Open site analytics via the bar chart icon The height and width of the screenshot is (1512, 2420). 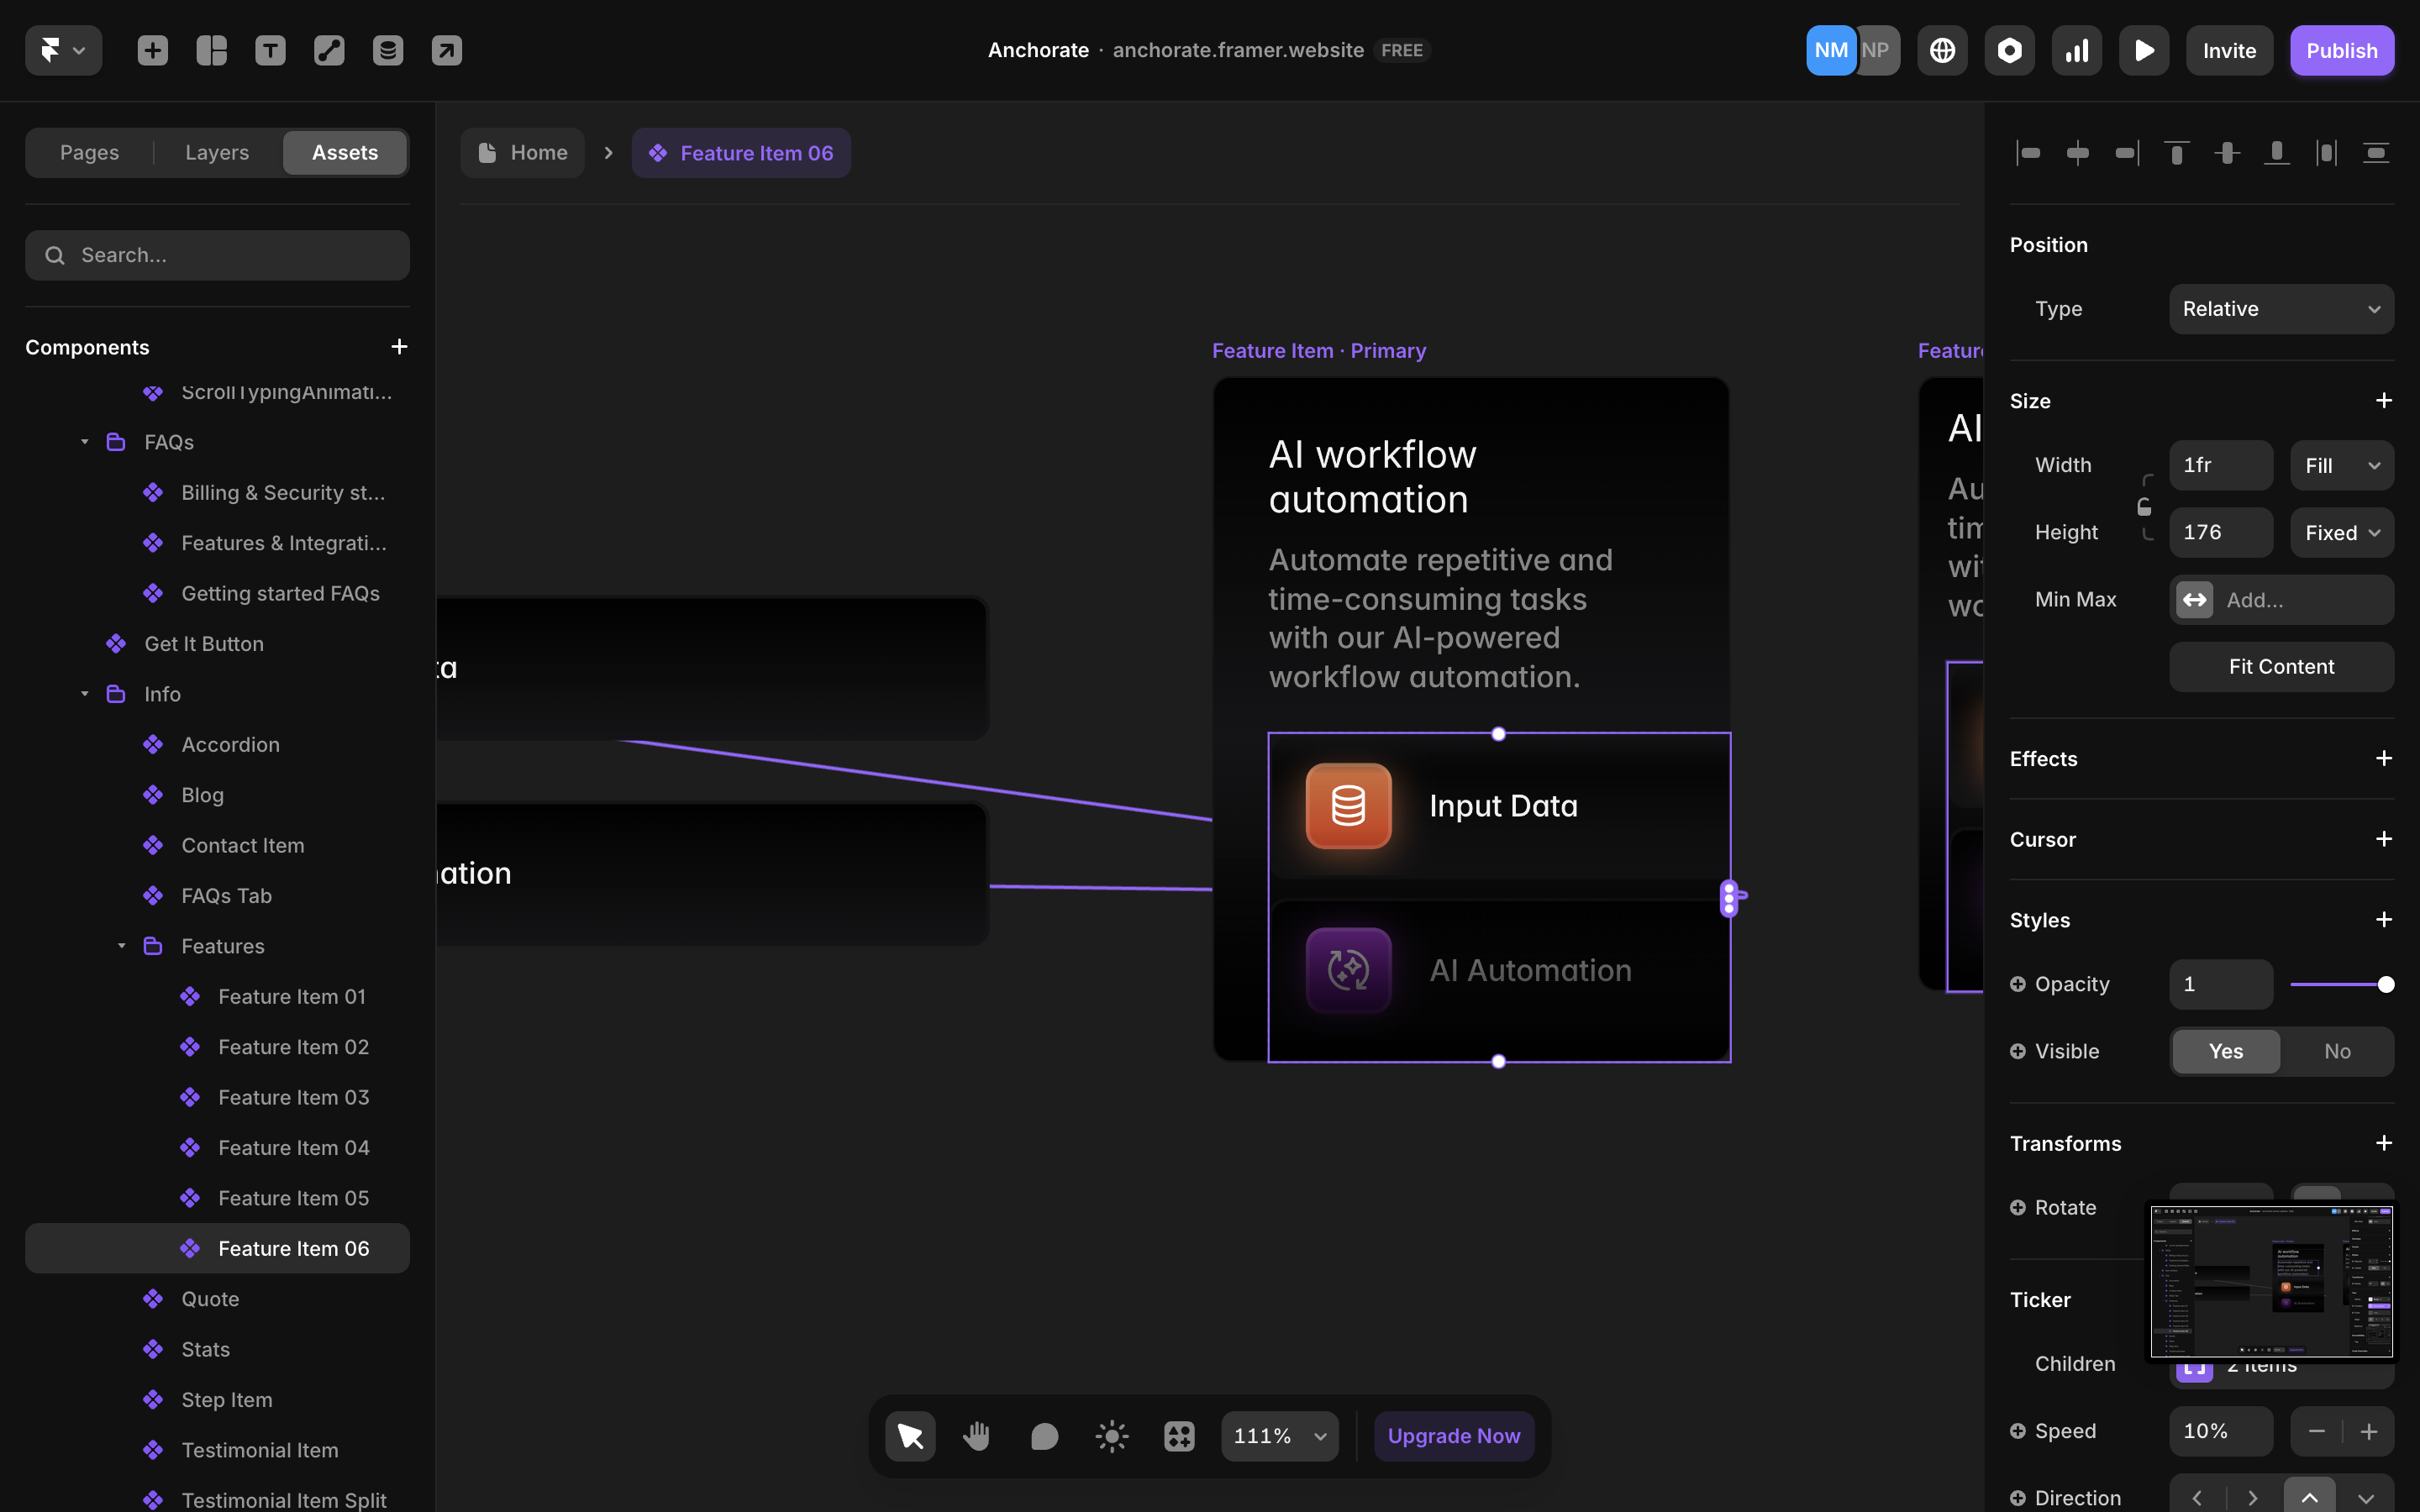[2076, 50]
